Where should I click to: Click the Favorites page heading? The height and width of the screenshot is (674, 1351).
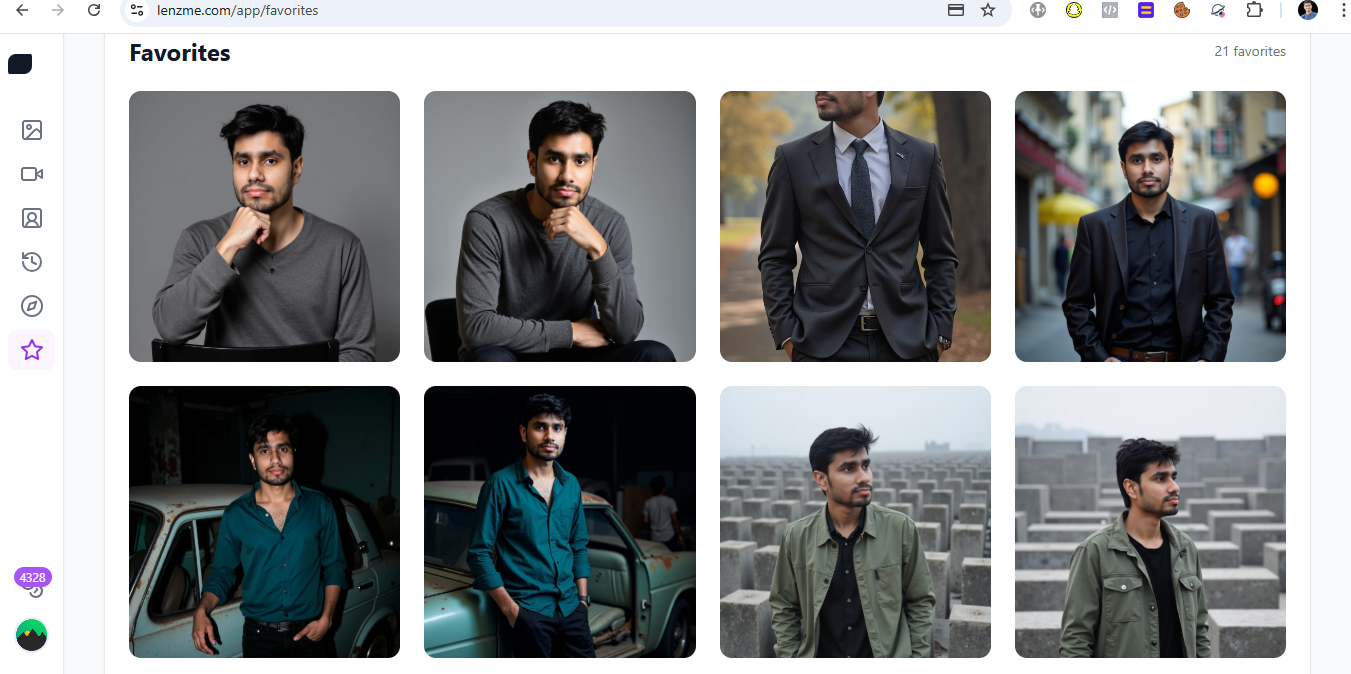point(180,53)
